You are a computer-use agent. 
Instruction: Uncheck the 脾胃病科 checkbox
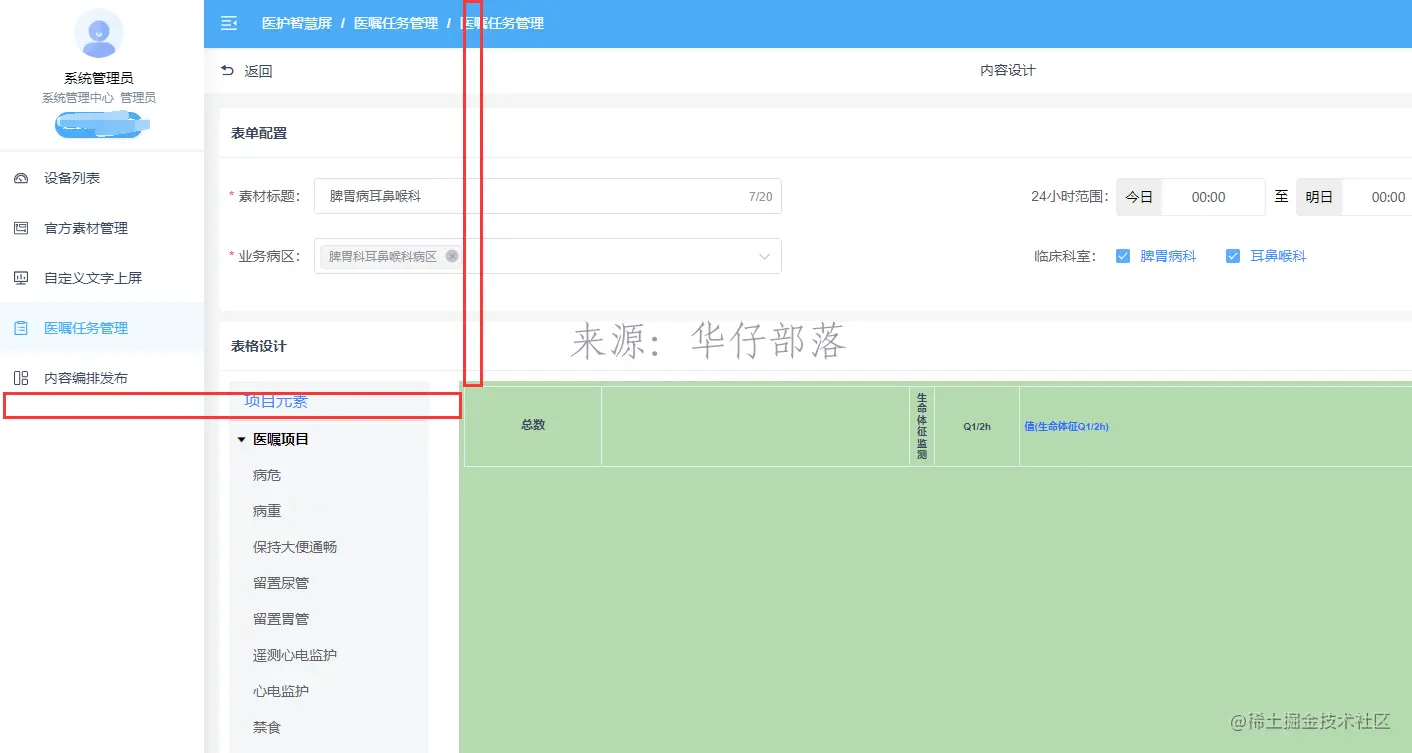tap(1123, 256)
